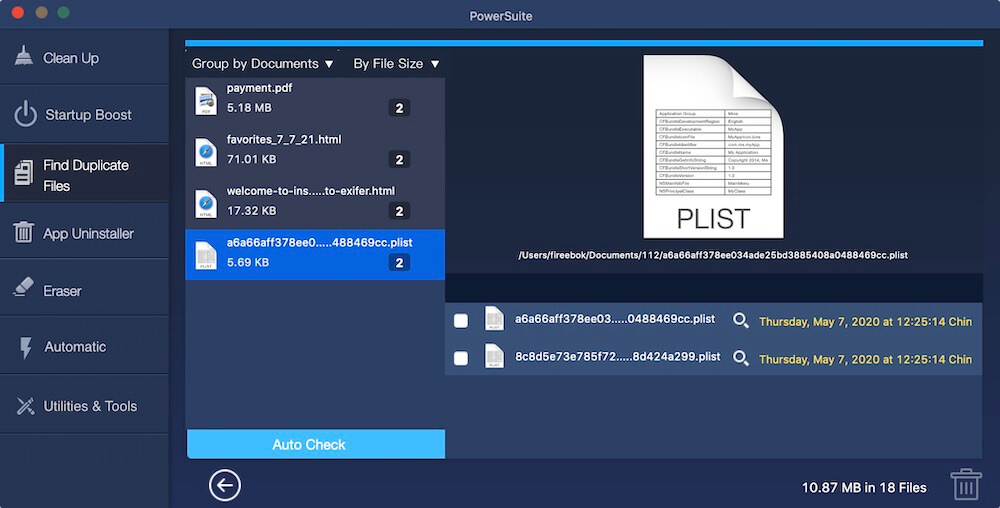The width and height of the screenshot is (1000, 508).
Task: Click the file path below preview
Action: (713, 255)
